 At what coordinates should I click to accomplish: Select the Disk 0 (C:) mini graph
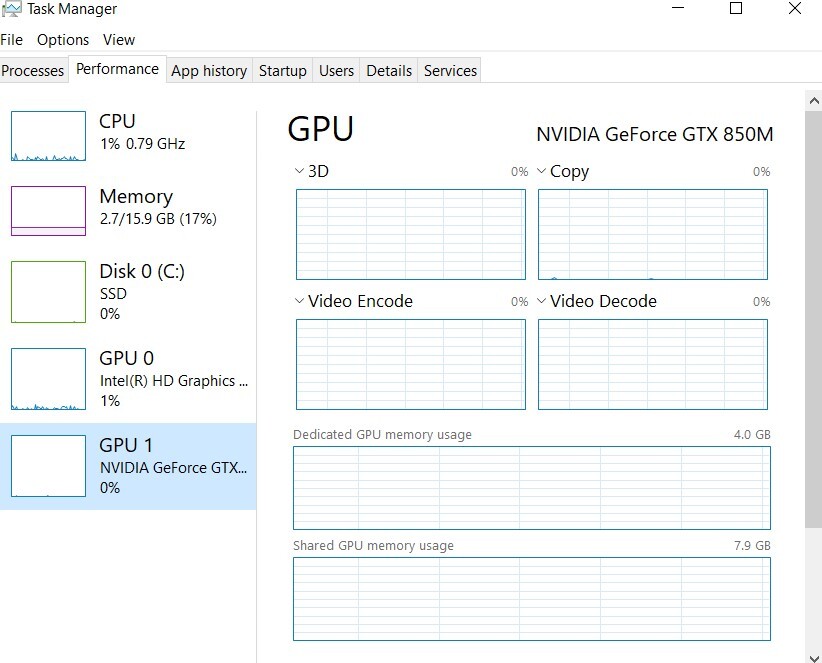pyautogui.click(x=48, y=292)
